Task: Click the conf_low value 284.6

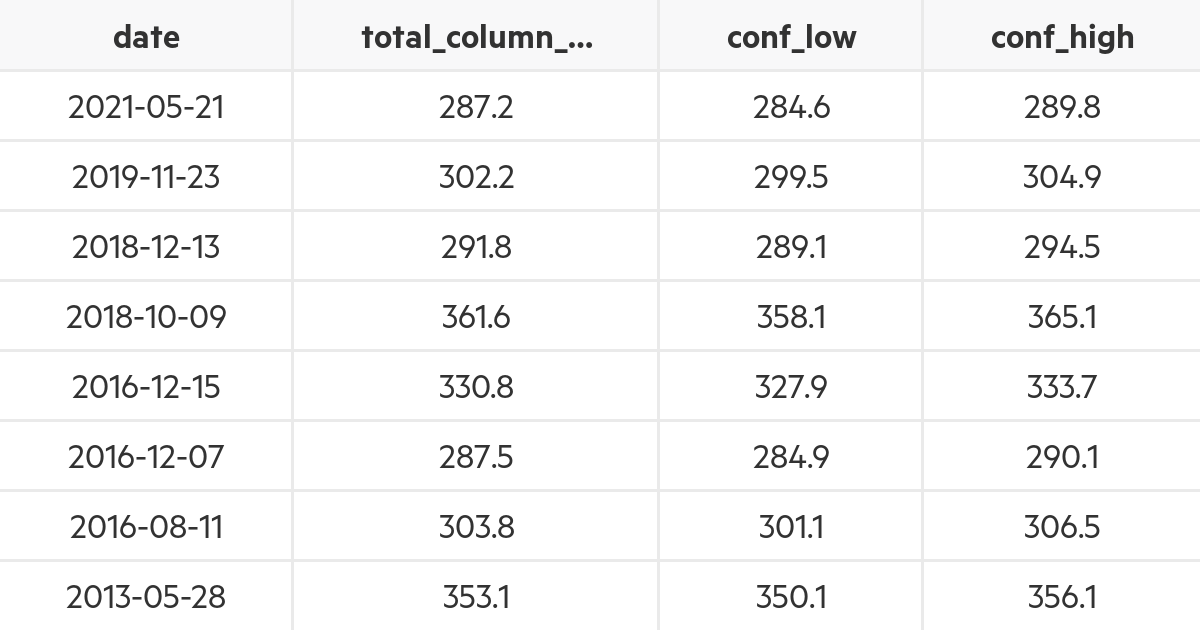Action: pyautogui.click(x=791, y=107)
